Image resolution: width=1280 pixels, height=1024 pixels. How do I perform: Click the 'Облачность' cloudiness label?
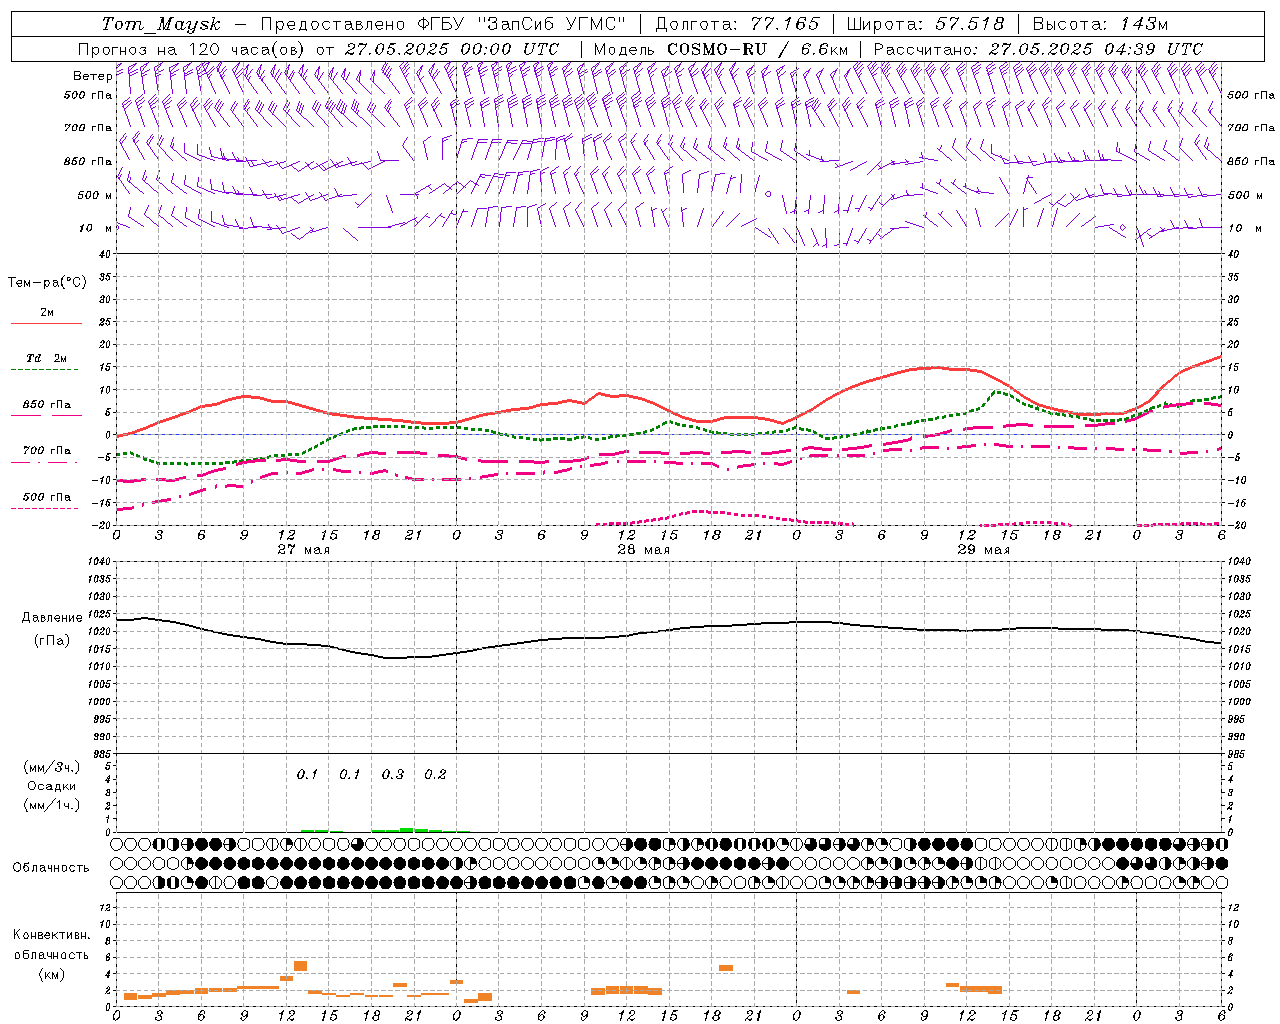coord(51,868)
